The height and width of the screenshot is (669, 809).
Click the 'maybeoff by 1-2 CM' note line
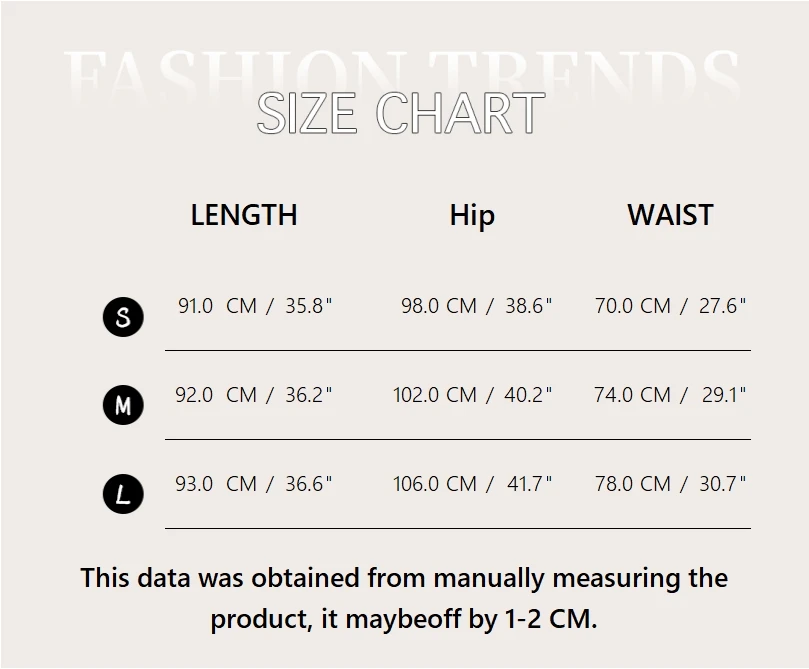[404, 619]
